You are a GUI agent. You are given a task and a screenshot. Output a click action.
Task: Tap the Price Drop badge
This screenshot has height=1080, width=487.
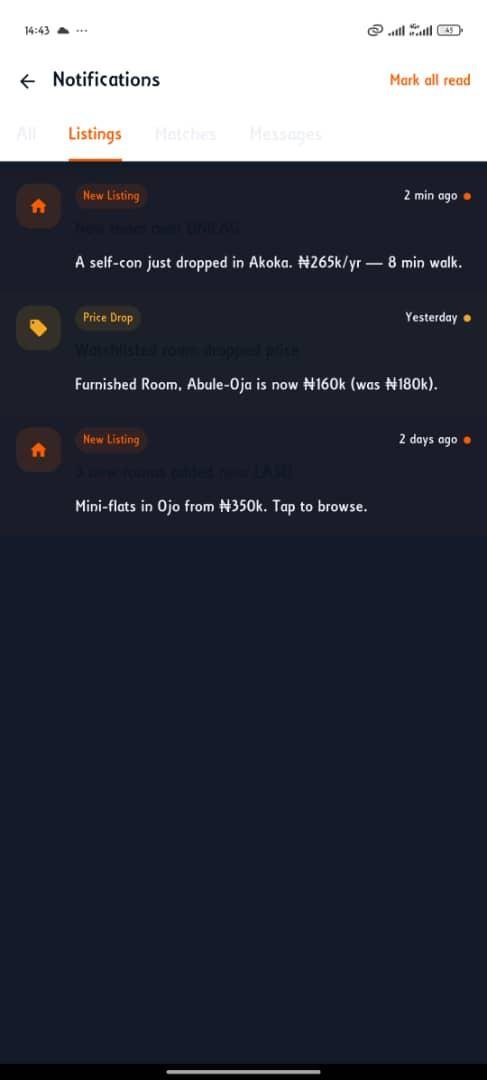(x=108, y=318)
